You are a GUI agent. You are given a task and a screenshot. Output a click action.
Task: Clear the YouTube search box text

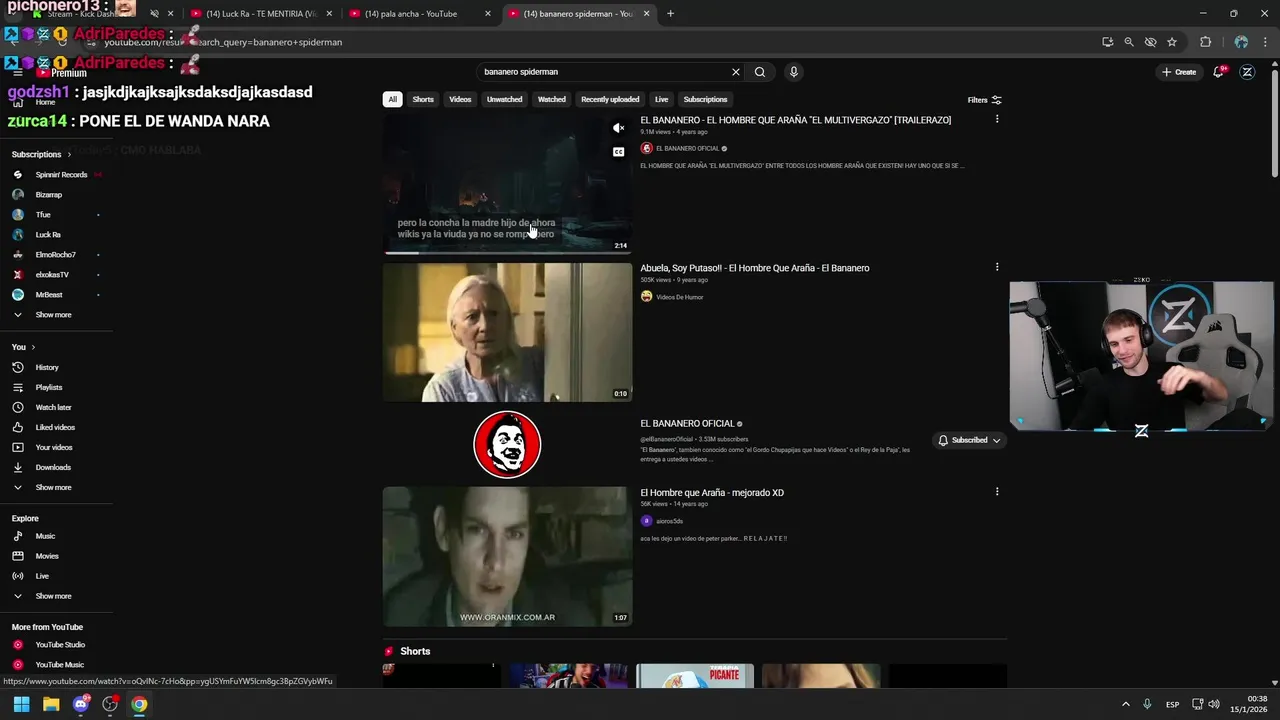pyautogui.click(x=736, y=72)
